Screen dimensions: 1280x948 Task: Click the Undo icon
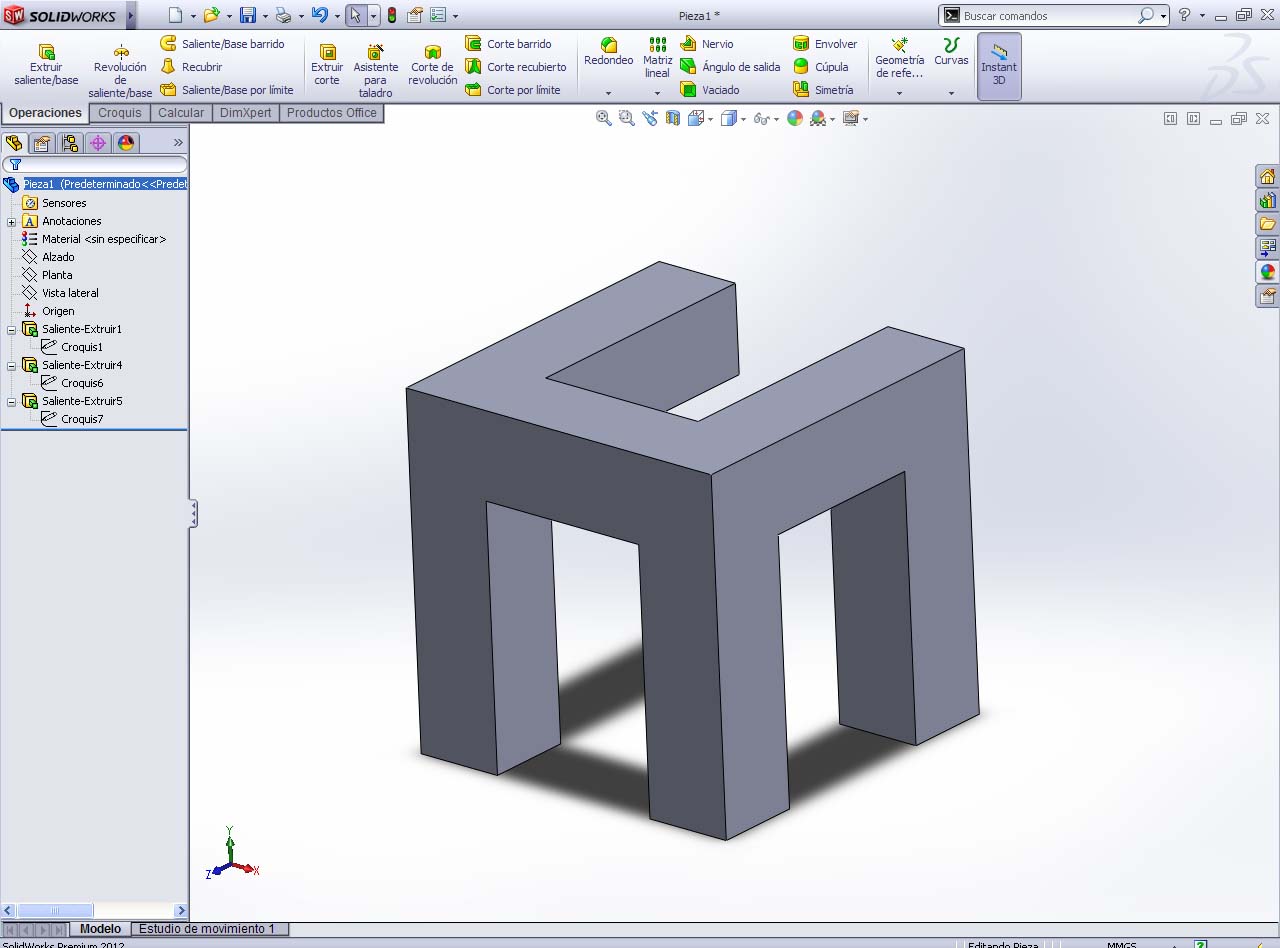tap(319, 15)
